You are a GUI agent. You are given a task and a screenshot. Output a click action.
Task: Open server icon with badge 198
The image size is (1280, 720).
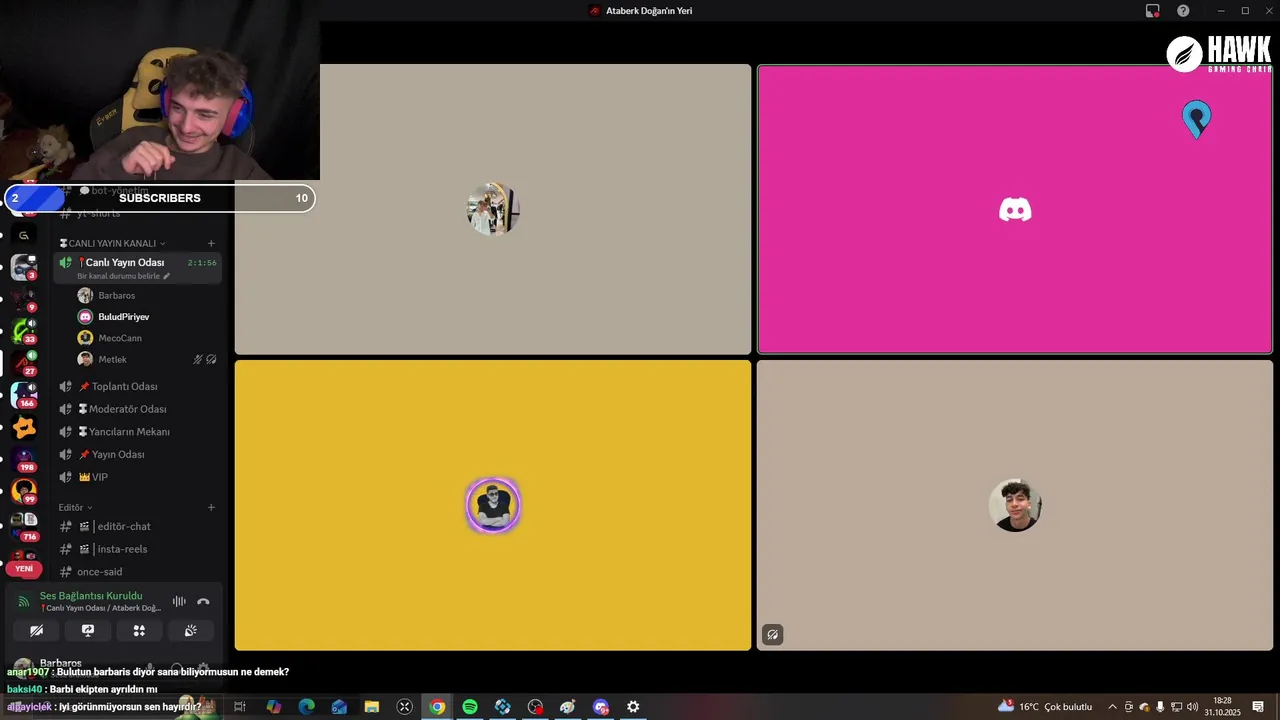click(x=24, y=459)
